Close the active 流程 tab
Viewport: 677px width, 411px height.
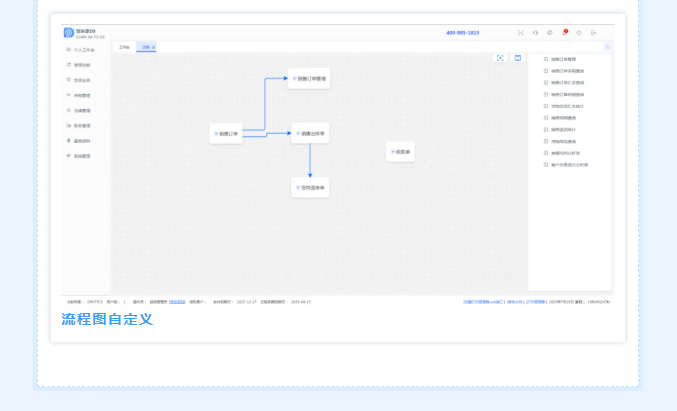[x=153, y=47]
